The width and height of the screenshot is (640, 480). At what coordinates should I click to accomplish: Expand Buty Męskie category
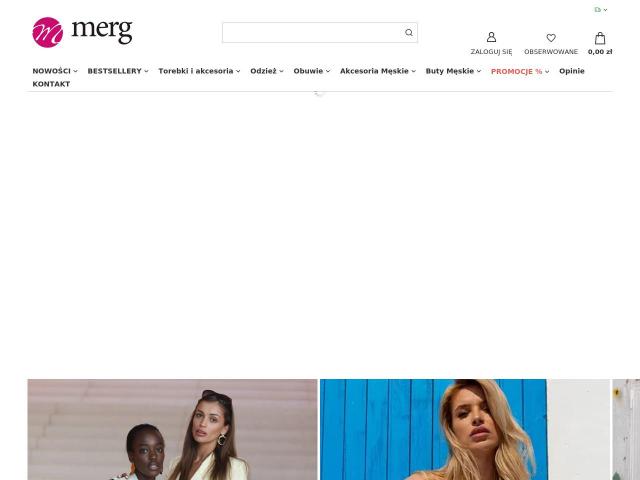[x=453, y=71]
